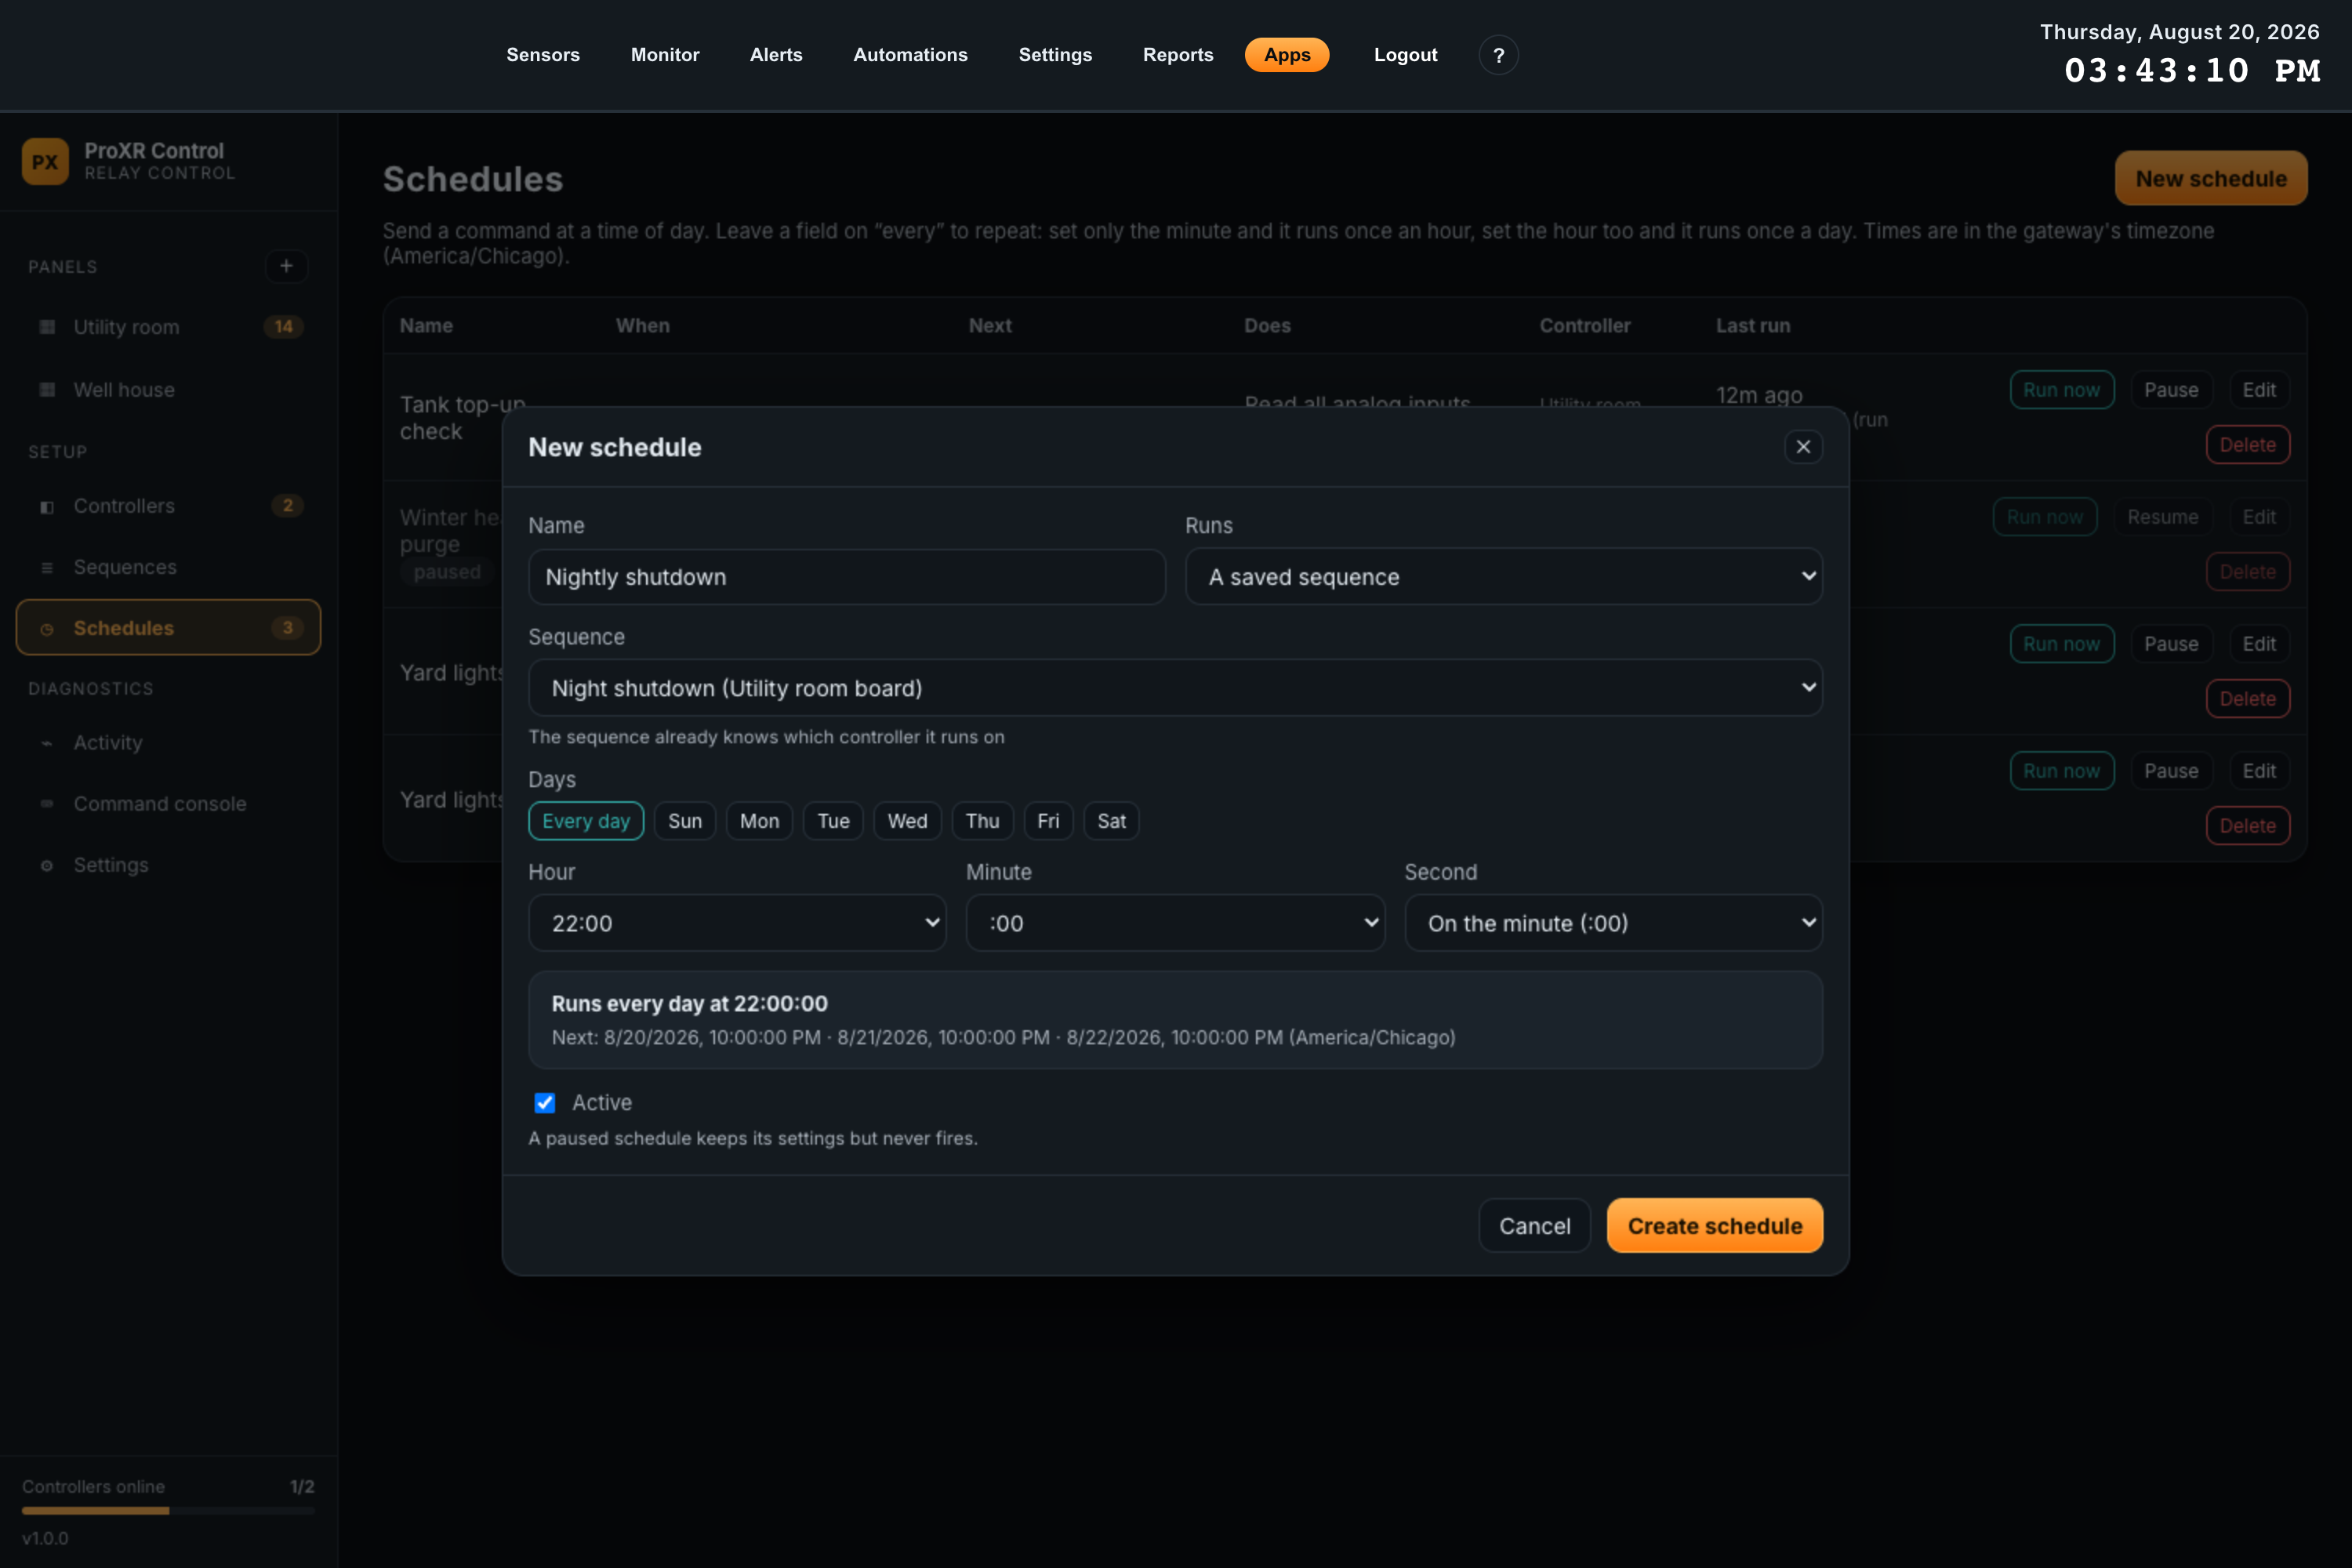Image resolution: width=2352 pixels, height=1568 pixels.
Task: Click Run now for Tank top-up check
Action: (x=2061, y=390)
